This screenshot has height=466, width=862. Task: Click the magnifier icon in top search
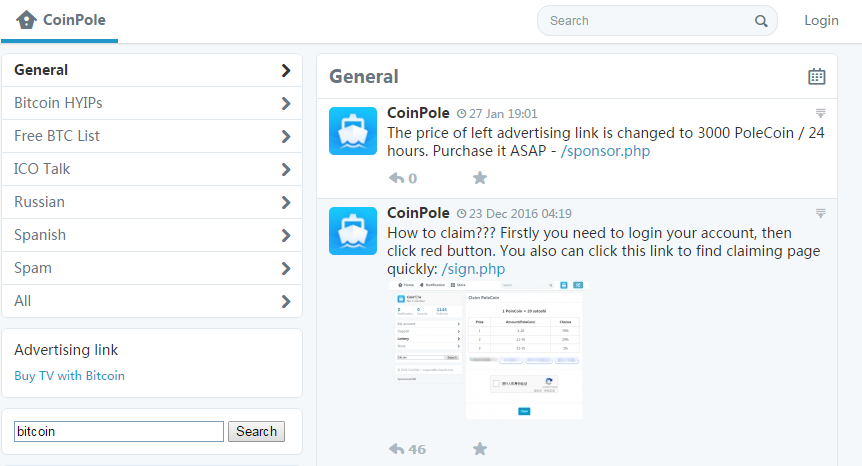(x=761, y=21)
